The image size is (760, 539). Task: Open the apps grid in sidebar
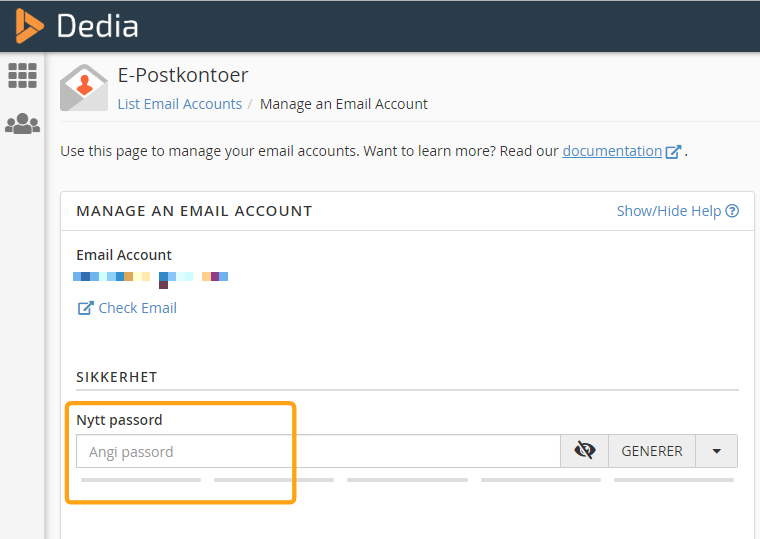point(22,75)
